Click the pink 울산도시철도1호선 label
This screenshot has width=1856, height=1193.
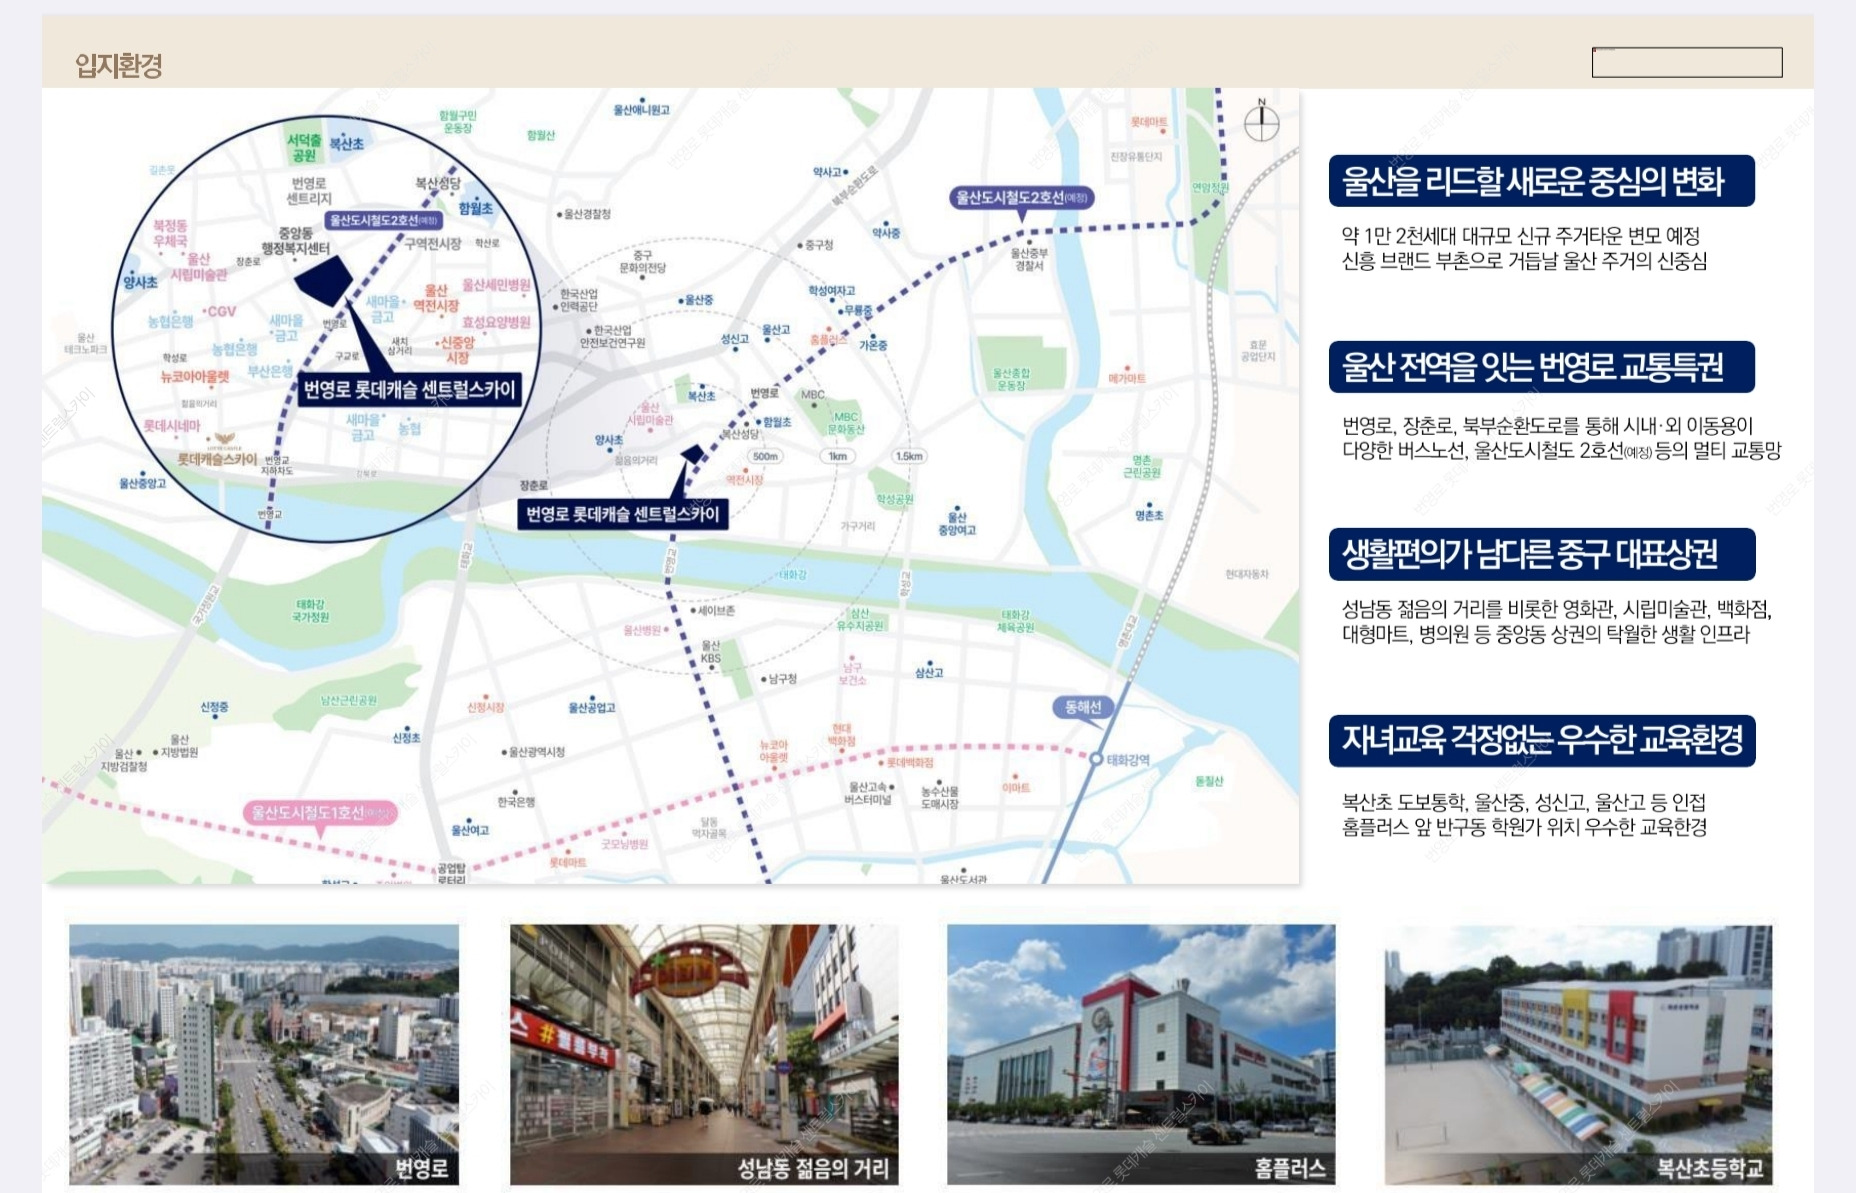point(320,812)
